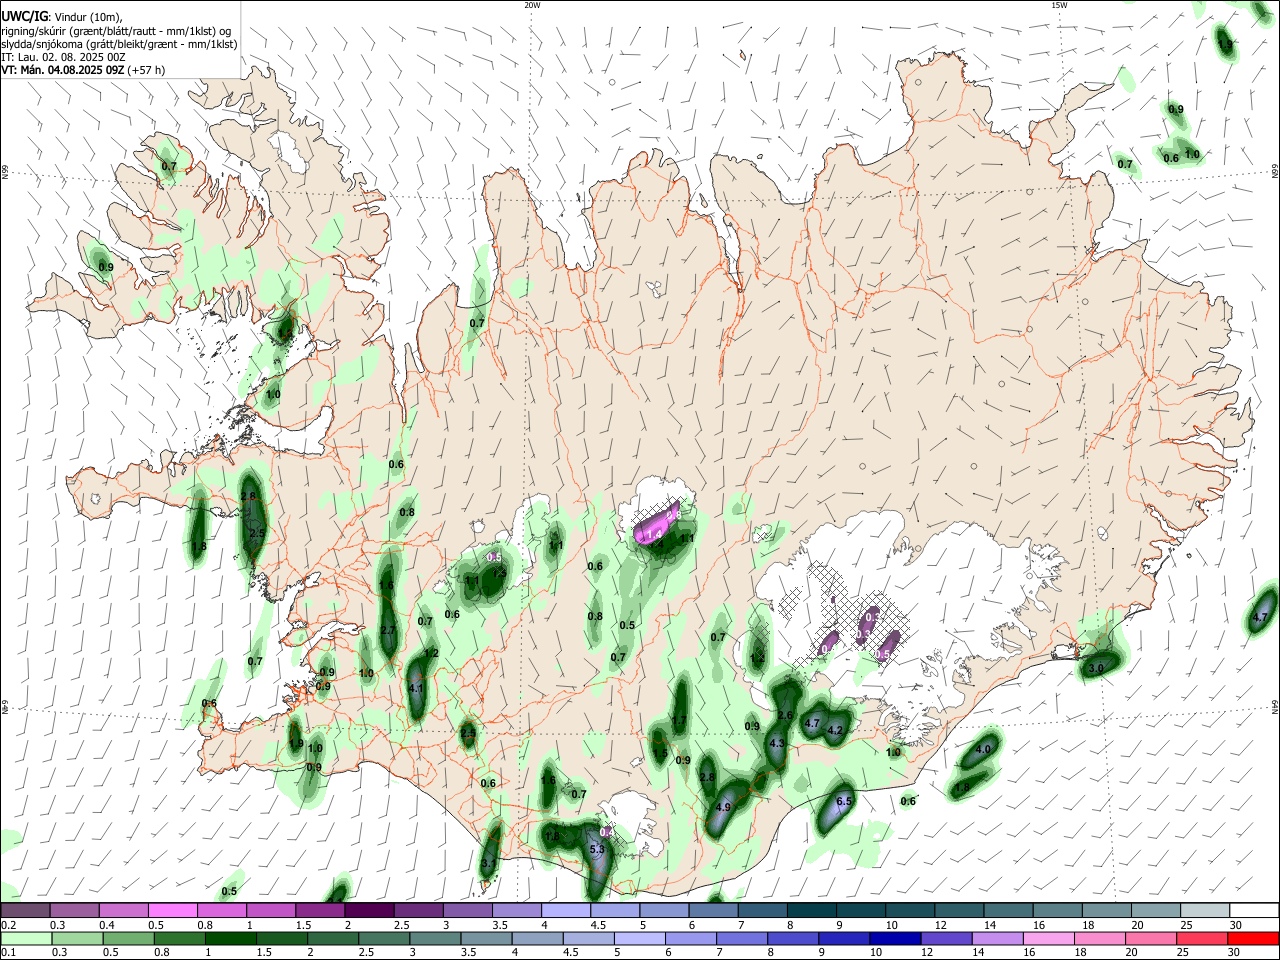
Task: Click the darkest purple swatch in upper legend
Action: [x=367, y=911]
